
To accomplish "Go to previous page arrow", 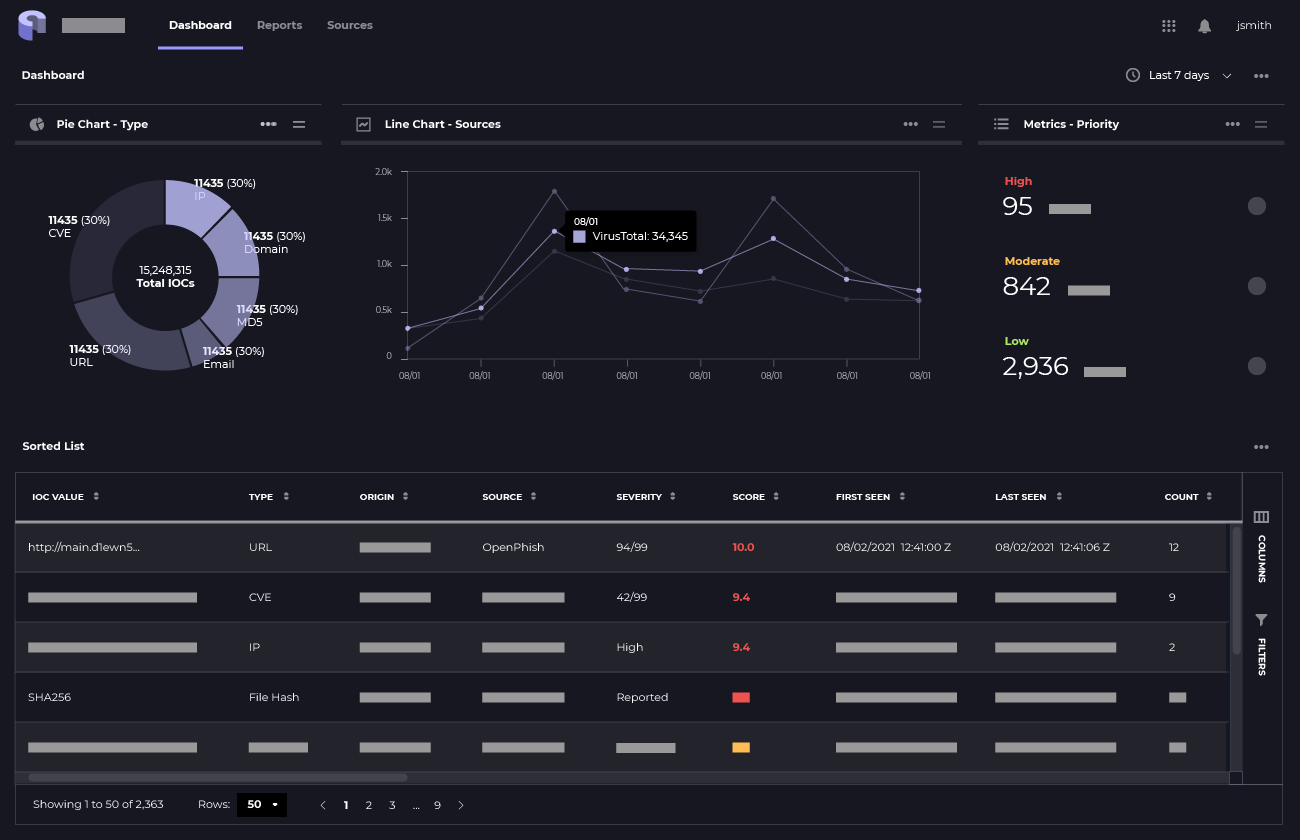I will click(322, 805).
